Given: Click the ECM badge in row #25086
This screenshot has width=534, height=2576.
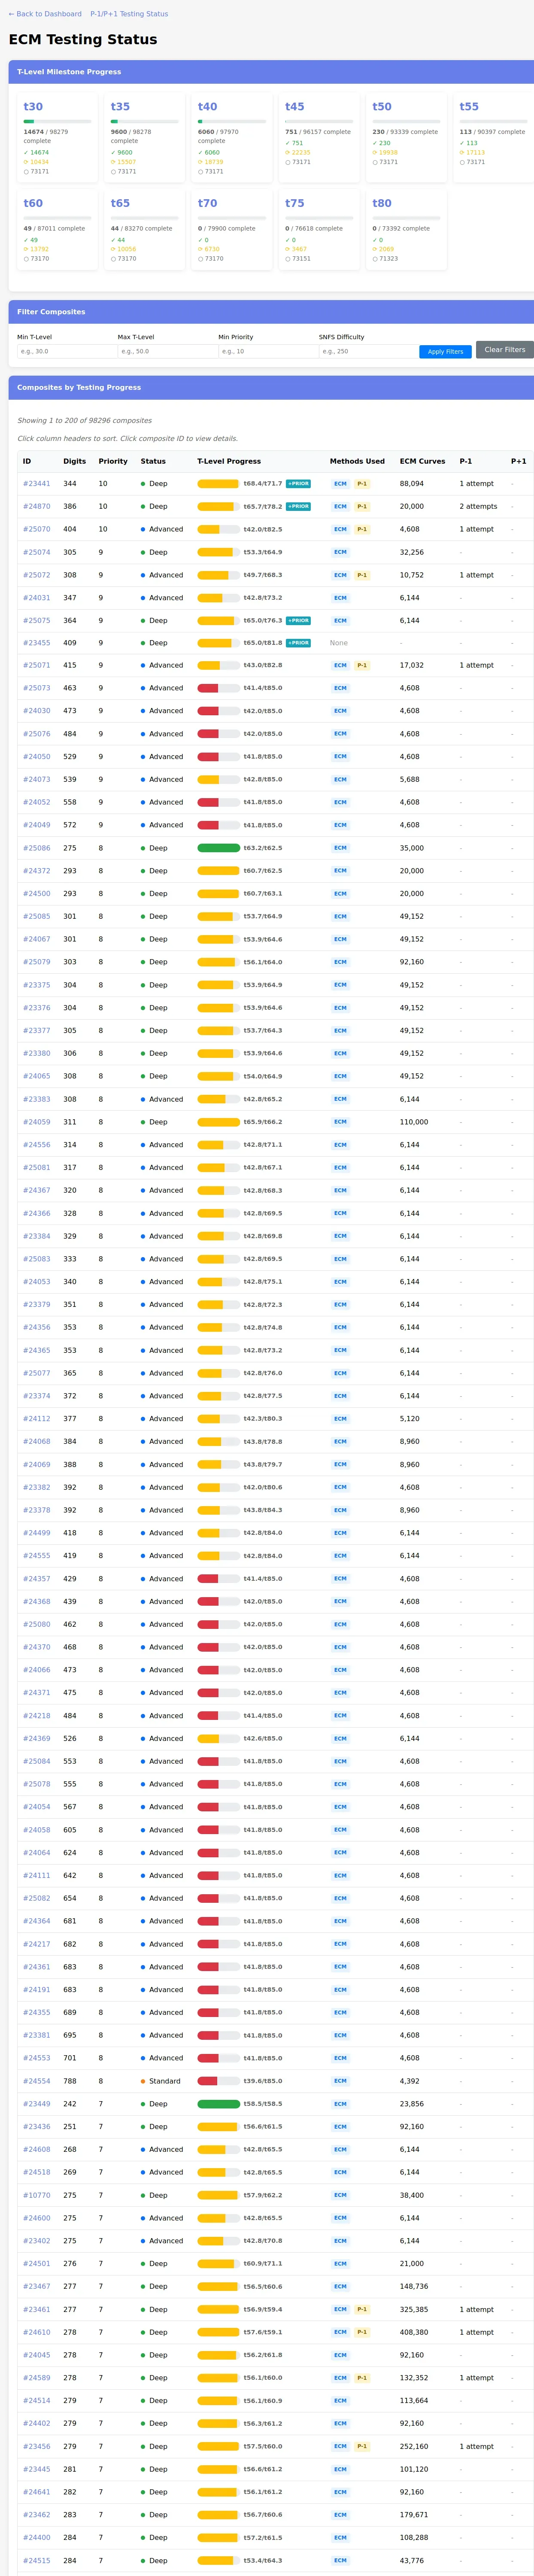Looking at the screenshot, I should click(x=340, y=848).
